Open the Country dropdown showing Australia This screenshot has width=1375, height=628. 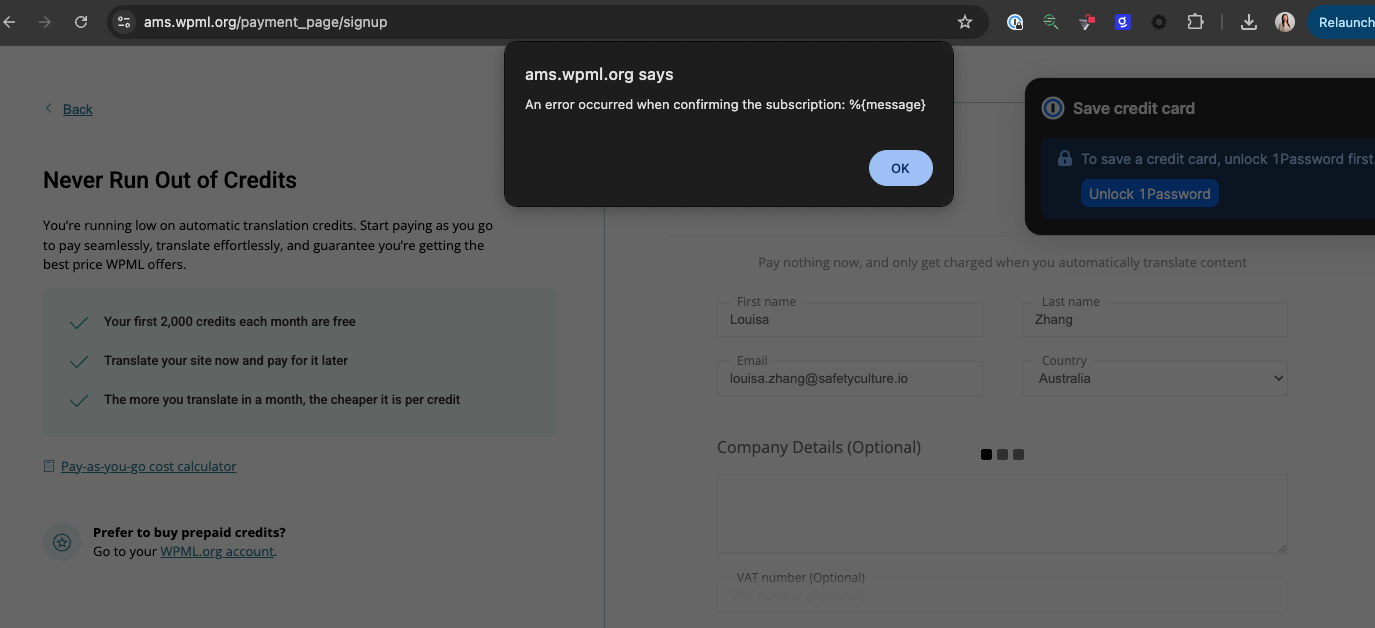(1155, 378)
